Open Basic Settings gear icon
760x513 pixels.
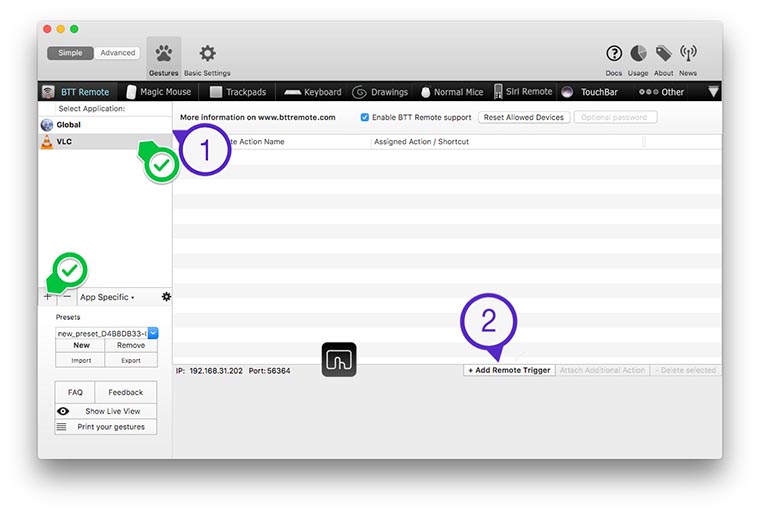pyautogui.click(x=207, y=58)
